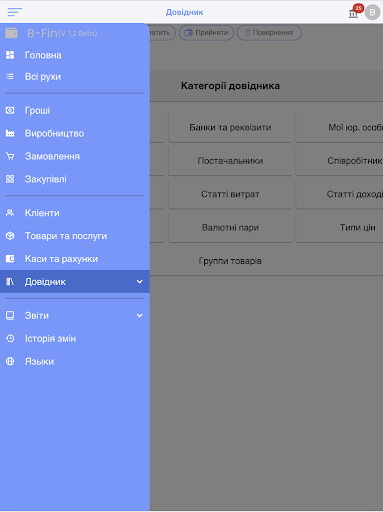This screenshot has height=512, width=383.
Task: Click the Языки globe icon
Action: point(10,361)
